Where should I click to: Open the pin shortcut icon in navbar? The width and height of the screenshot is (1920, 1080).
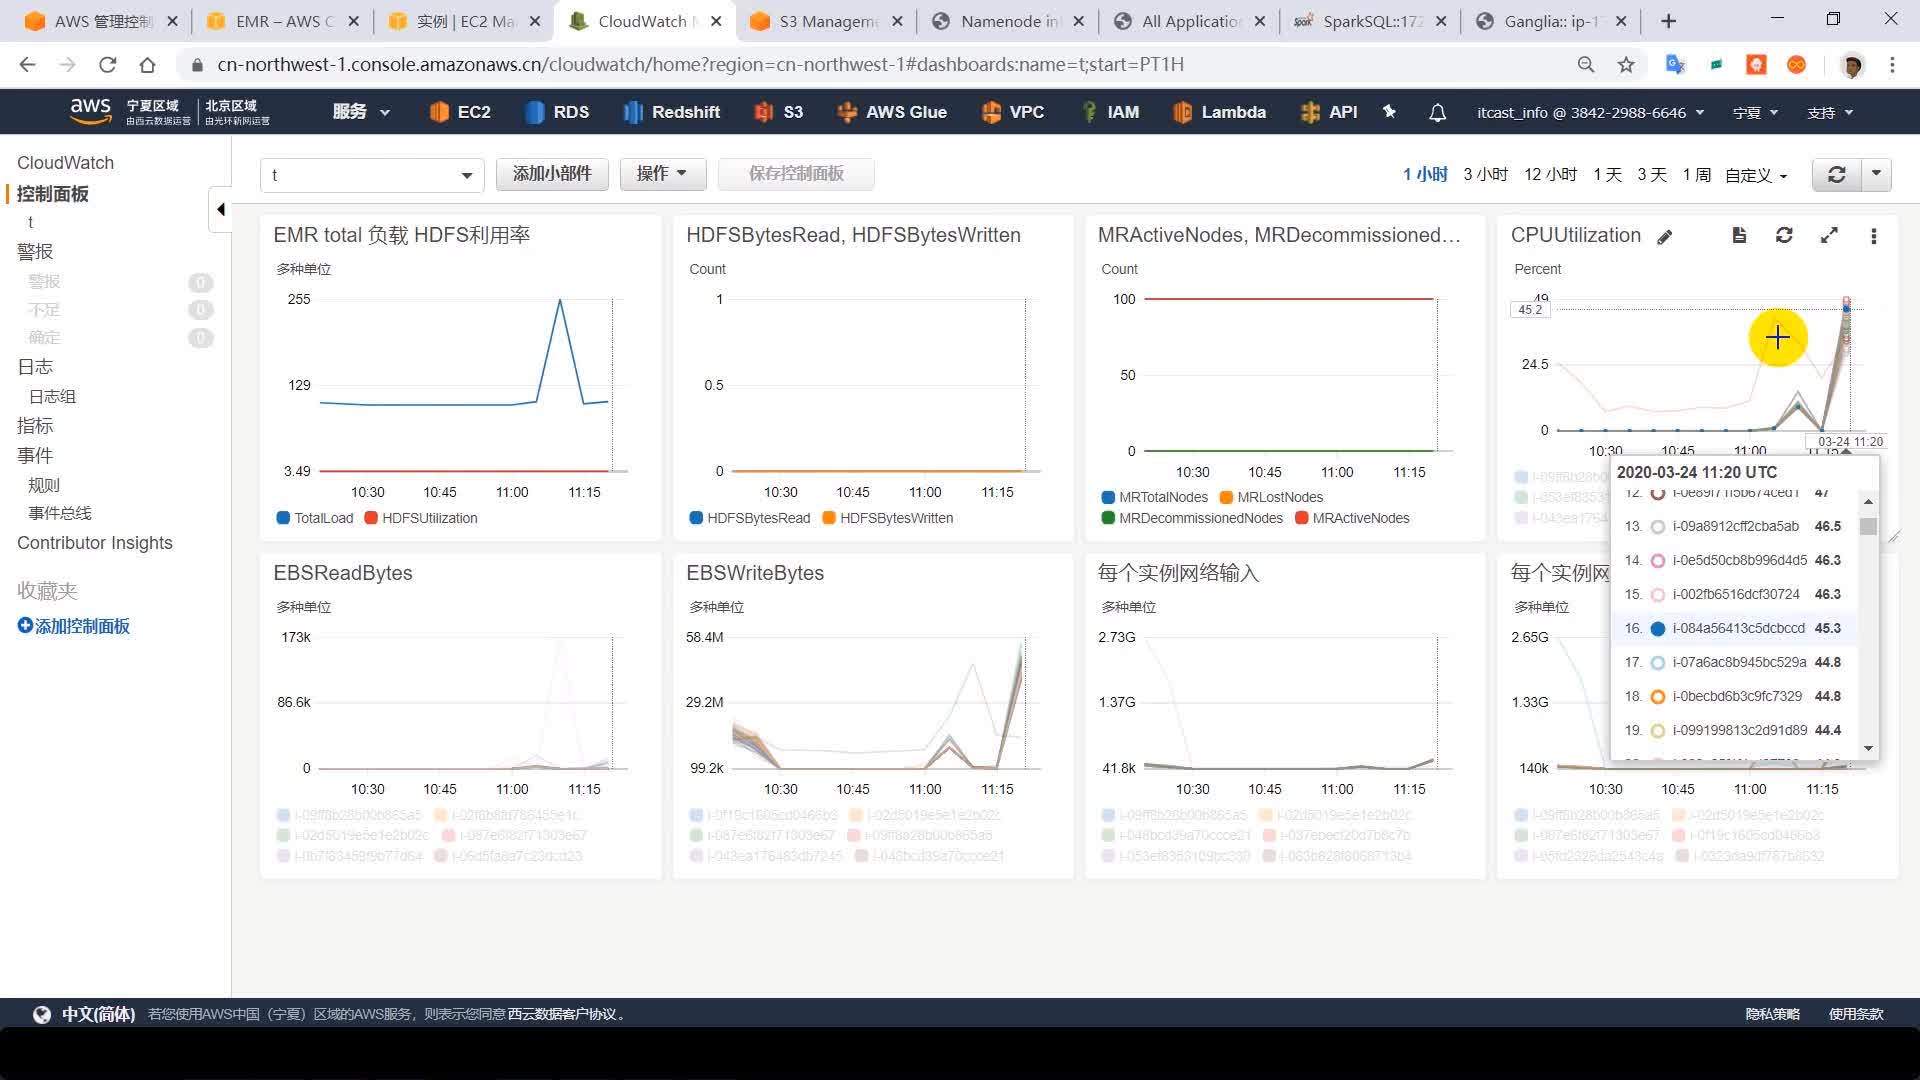[1389, 112]
